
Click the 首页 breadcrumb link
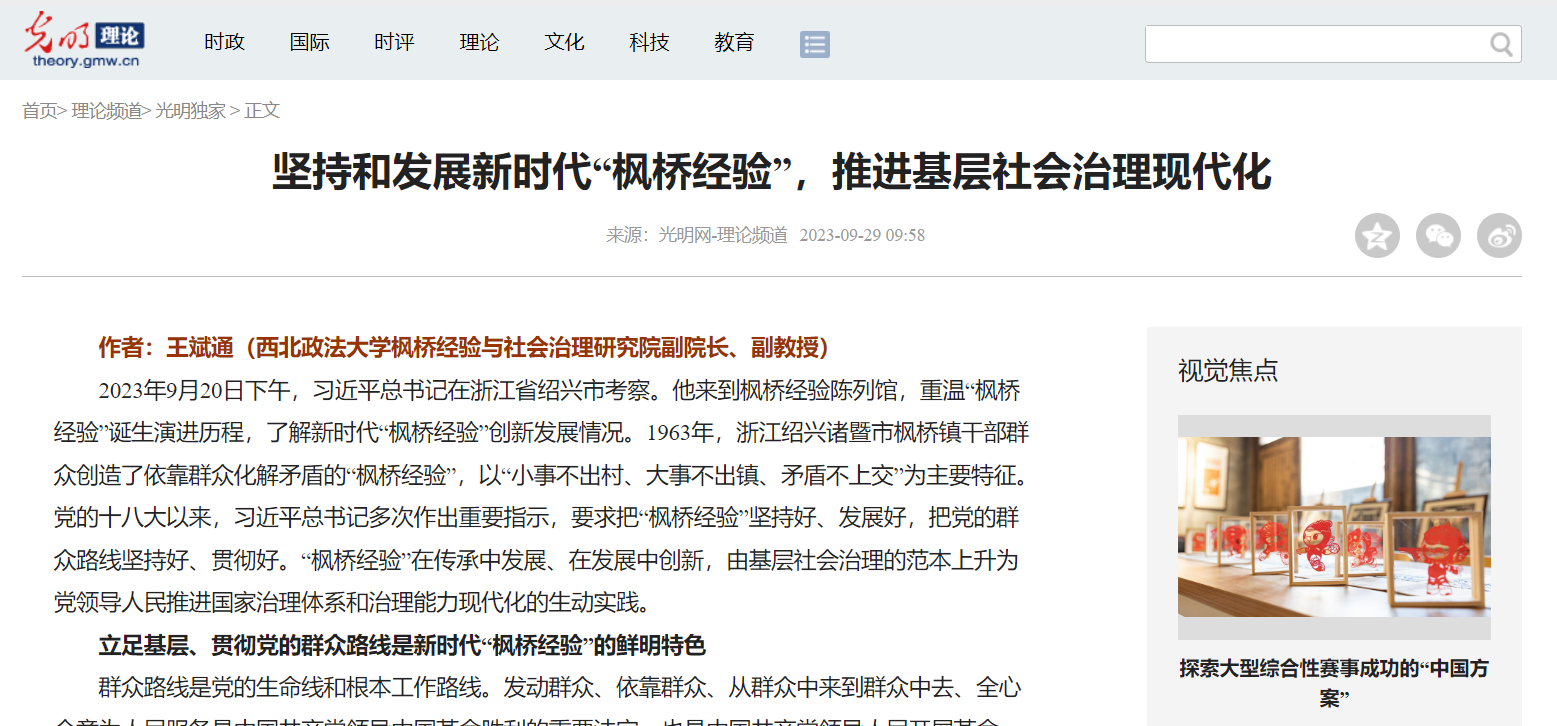point(39,111)
